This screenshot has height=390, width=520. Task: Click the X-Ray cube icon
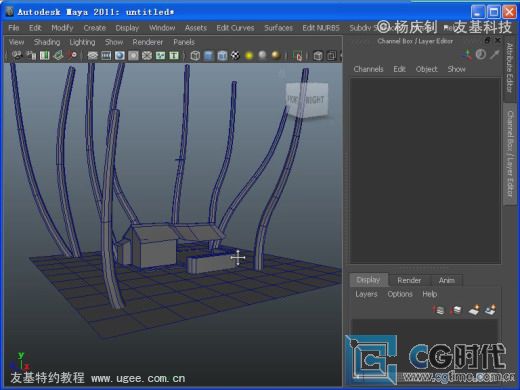[318, 55]
